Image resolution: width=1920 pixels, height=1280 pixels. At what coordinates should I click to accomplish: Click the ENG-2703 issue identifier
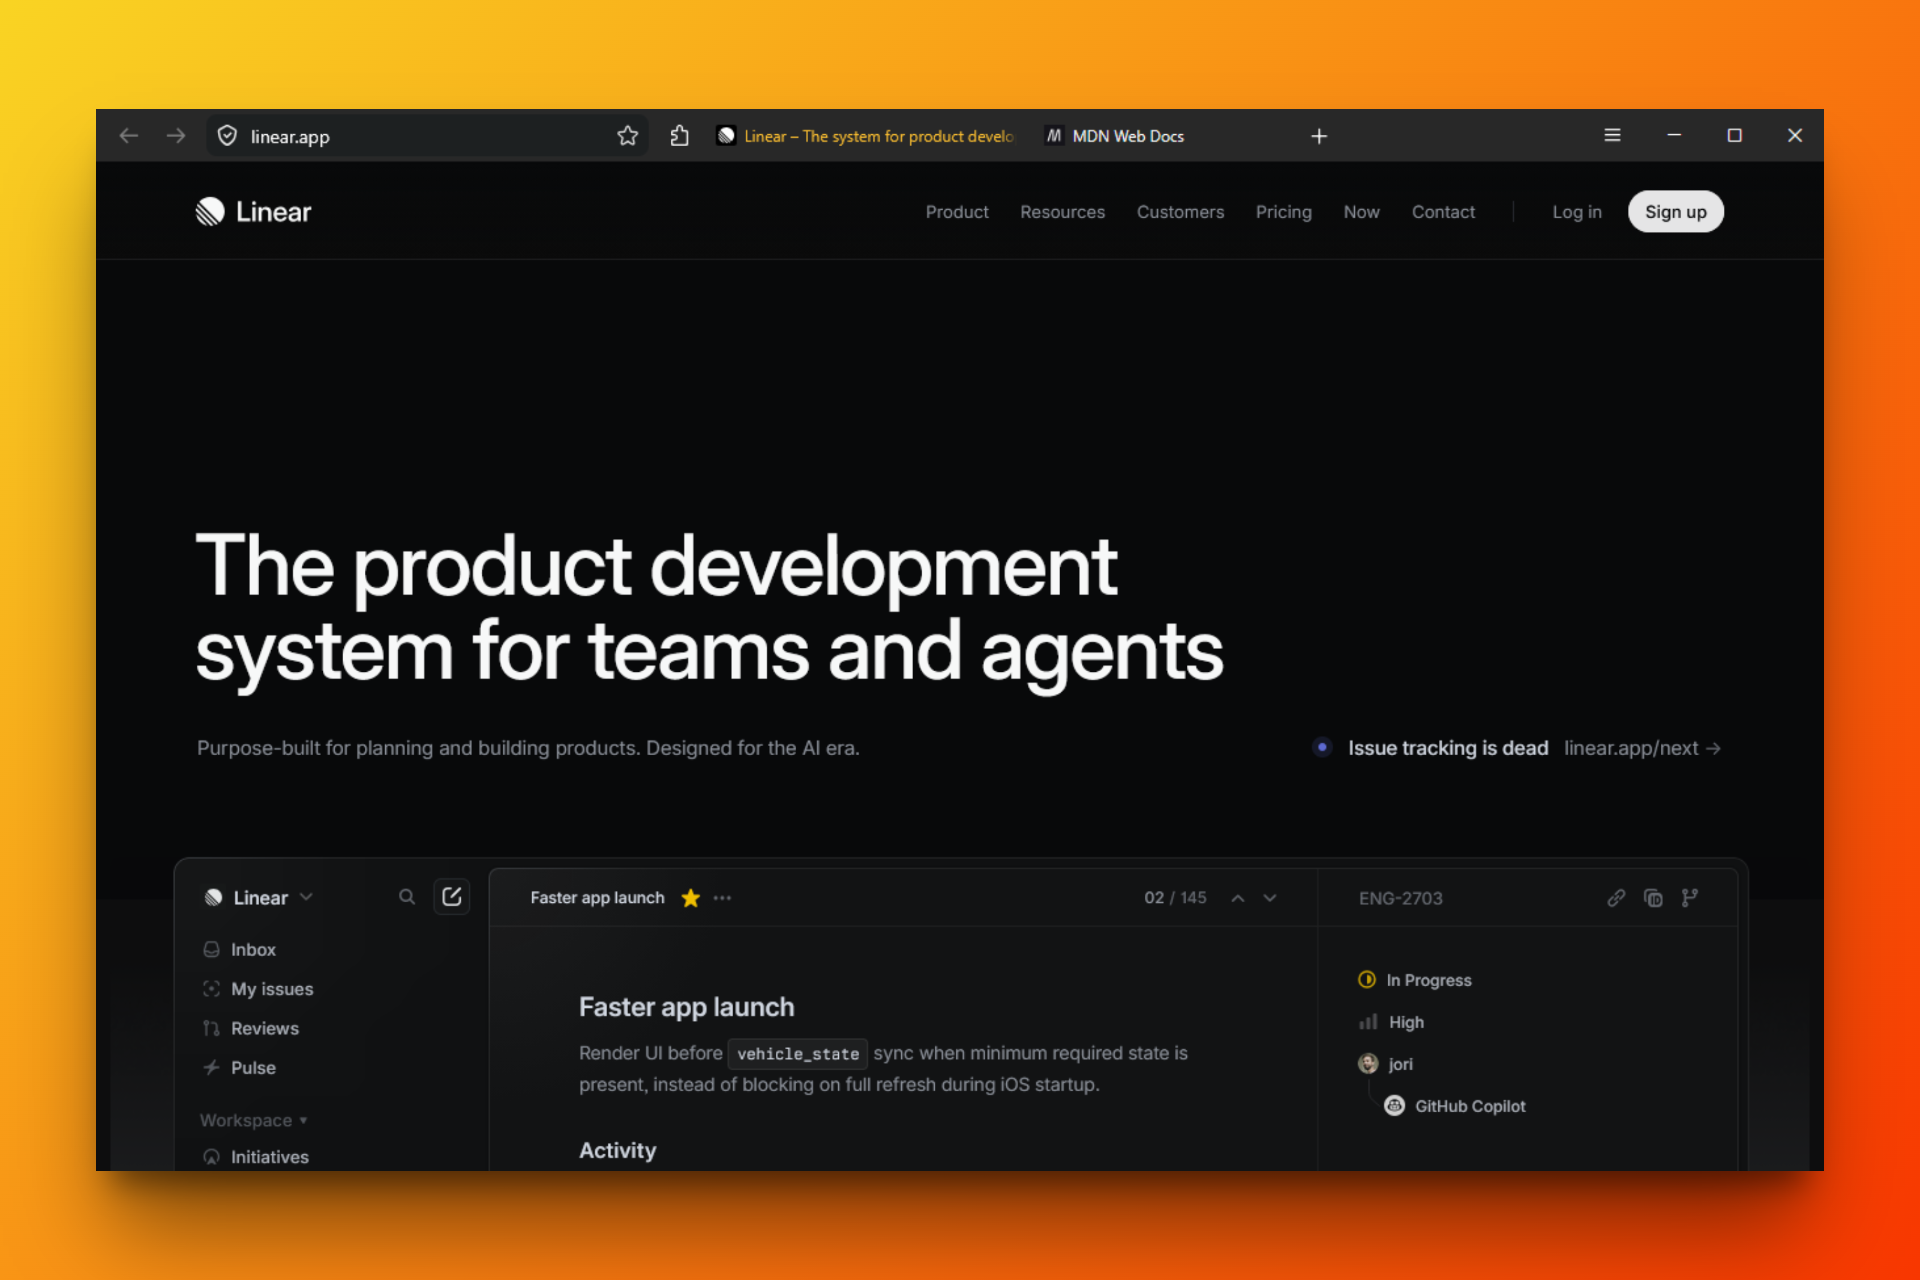click(1400, 898)
